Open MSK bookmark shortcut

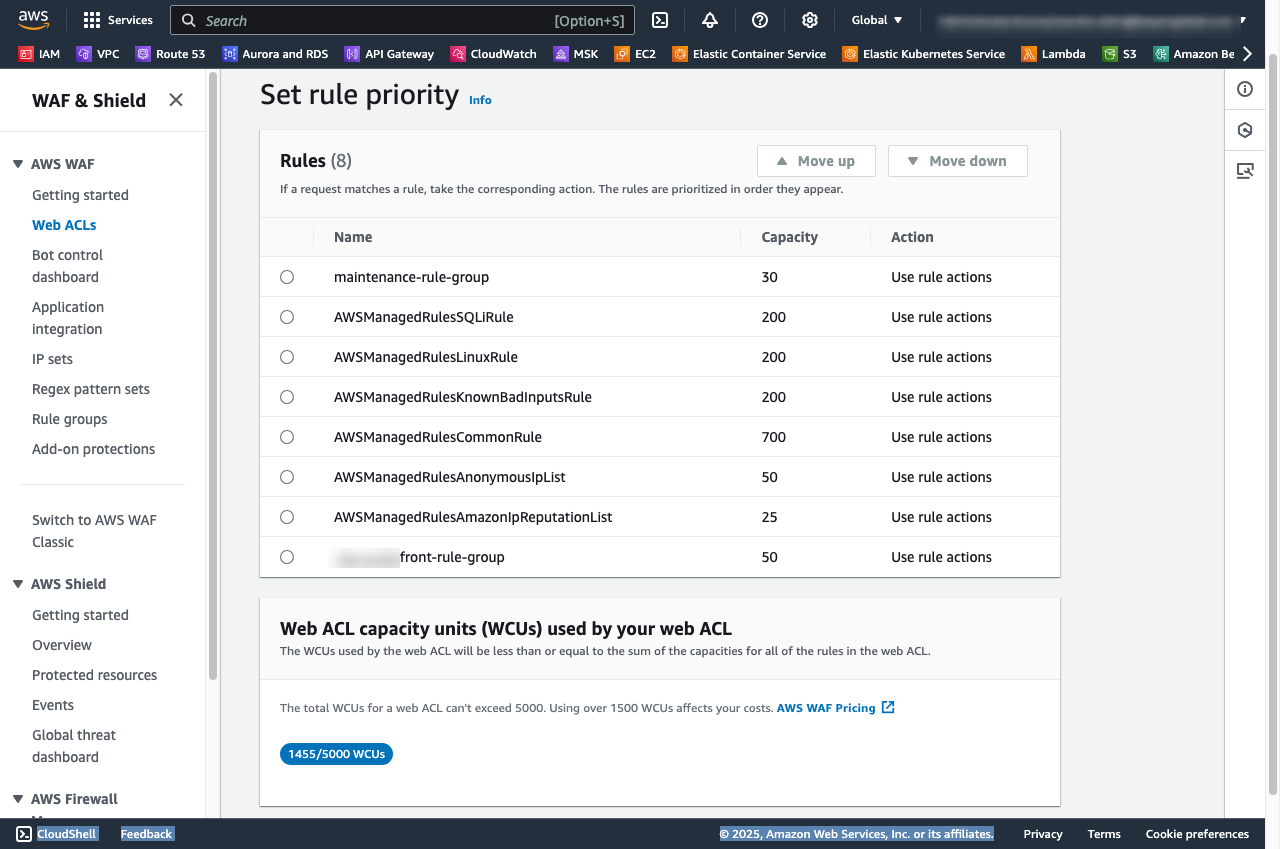(x=576, y=54)
